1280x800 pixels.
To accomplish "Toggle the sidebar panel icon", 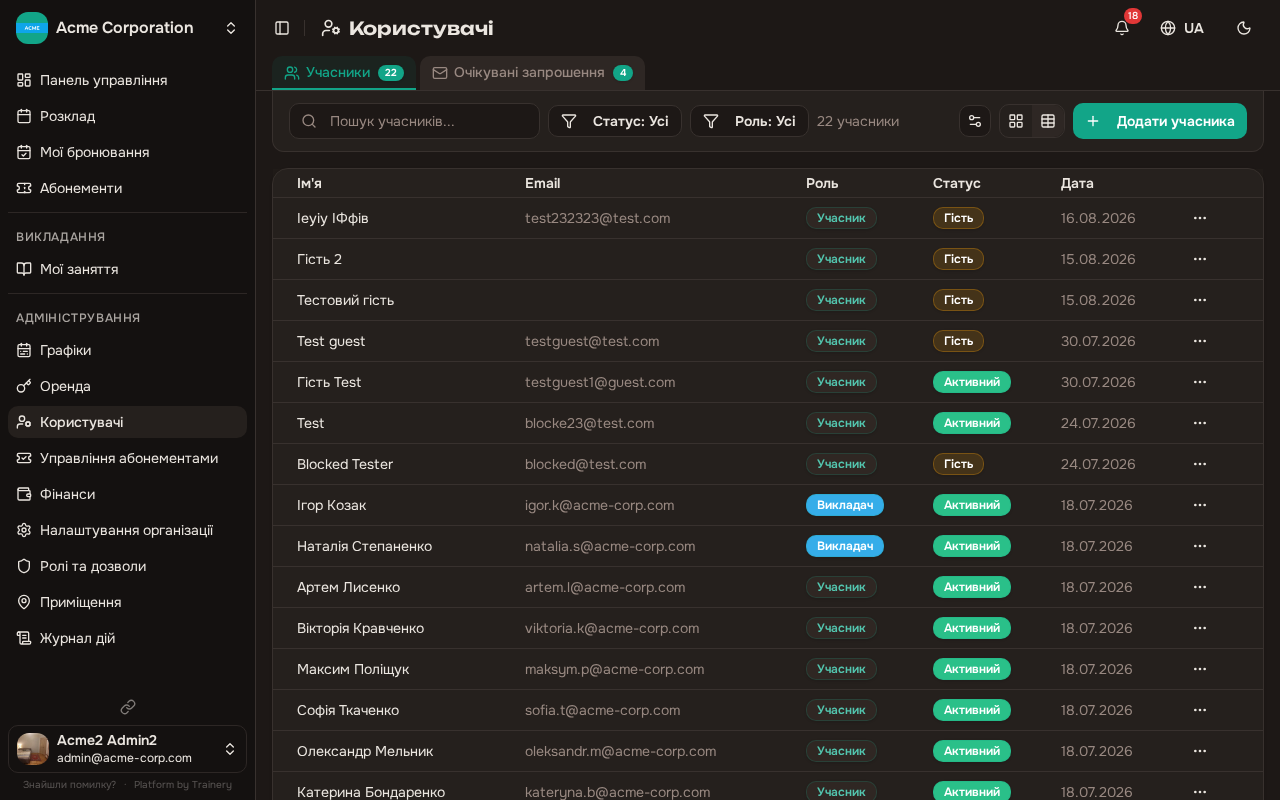I will [282, 28].
